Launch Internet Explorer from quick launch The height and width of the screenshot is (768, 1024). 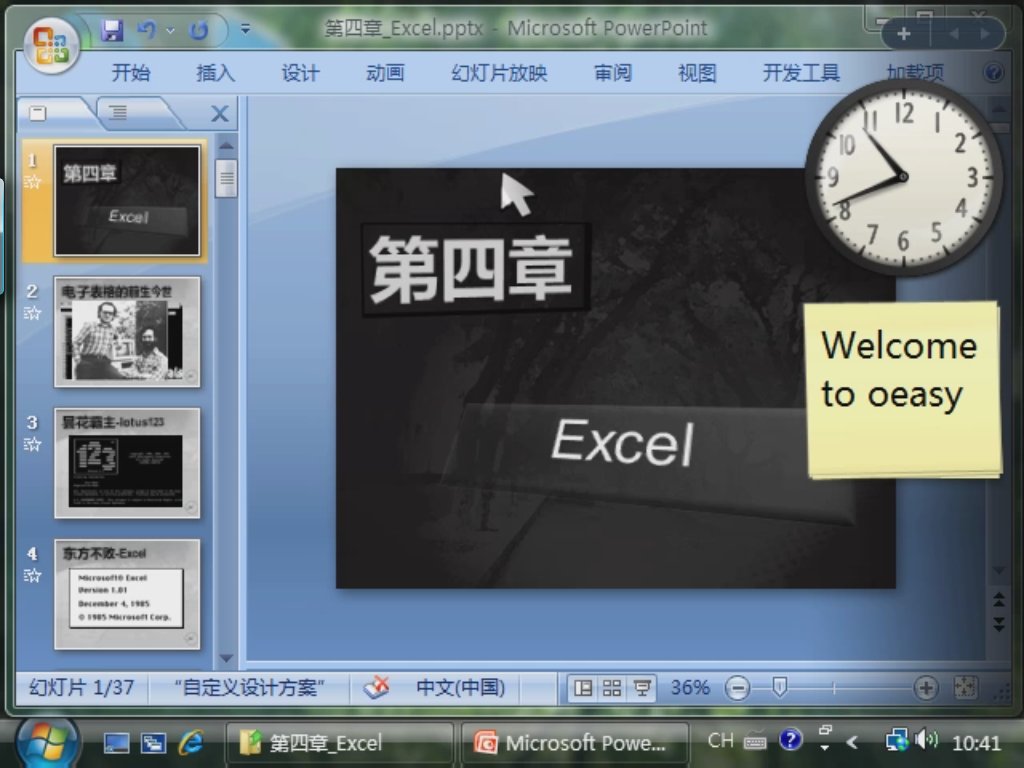[191, 743]
